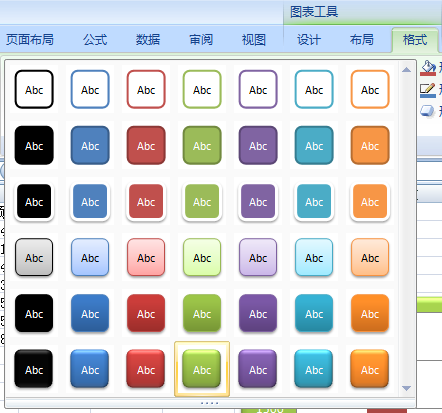Select the green outline white-fill shape style
This screenshot has height=413, width=442.
coord(202,89)
